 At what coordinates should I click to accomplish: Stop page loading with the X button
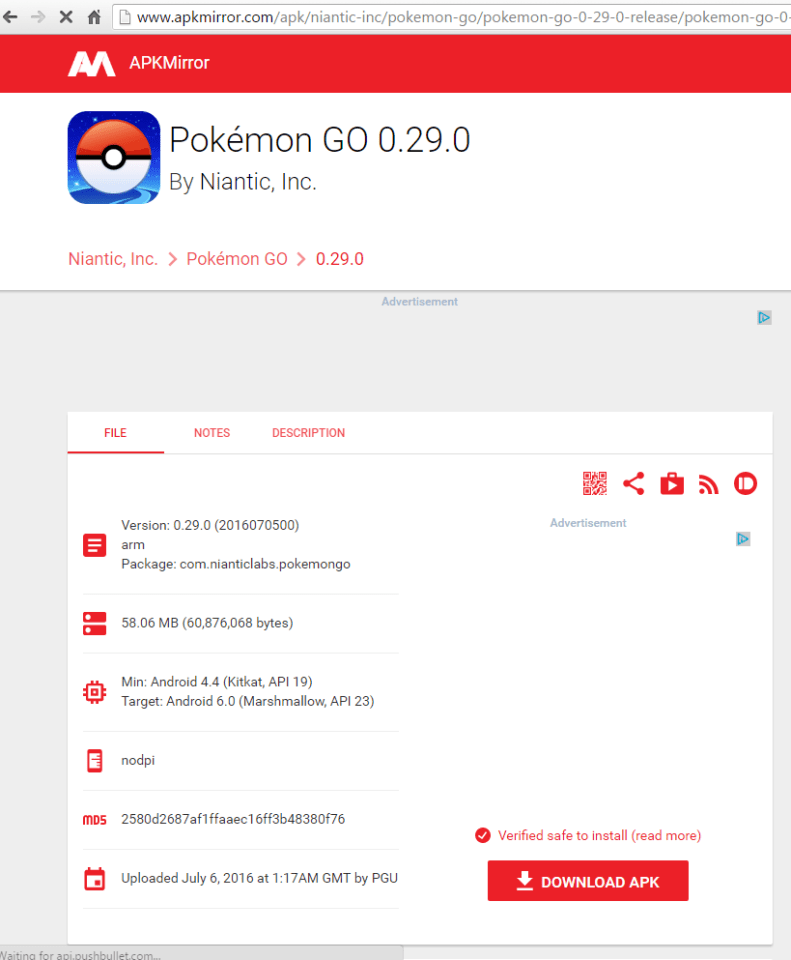[x=66, y=17]
